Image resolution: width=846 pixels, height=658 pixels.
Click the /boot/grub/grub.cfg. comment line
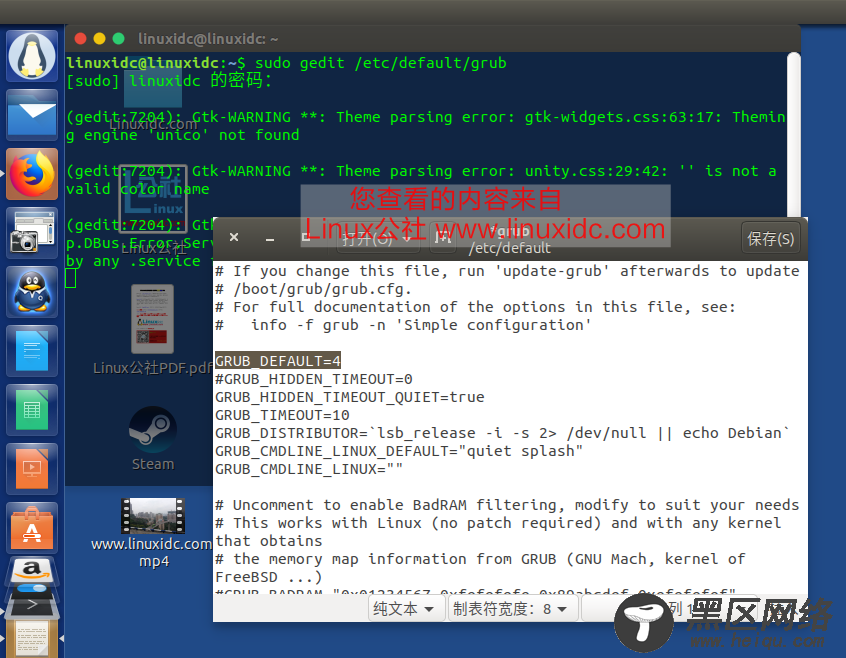[313, 289]
